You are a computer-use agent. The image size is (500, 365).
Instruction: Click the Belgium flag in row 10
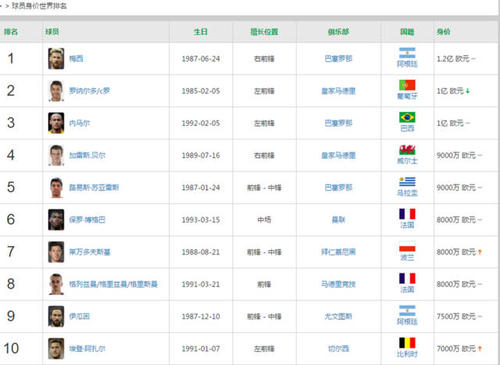(407, 343)
